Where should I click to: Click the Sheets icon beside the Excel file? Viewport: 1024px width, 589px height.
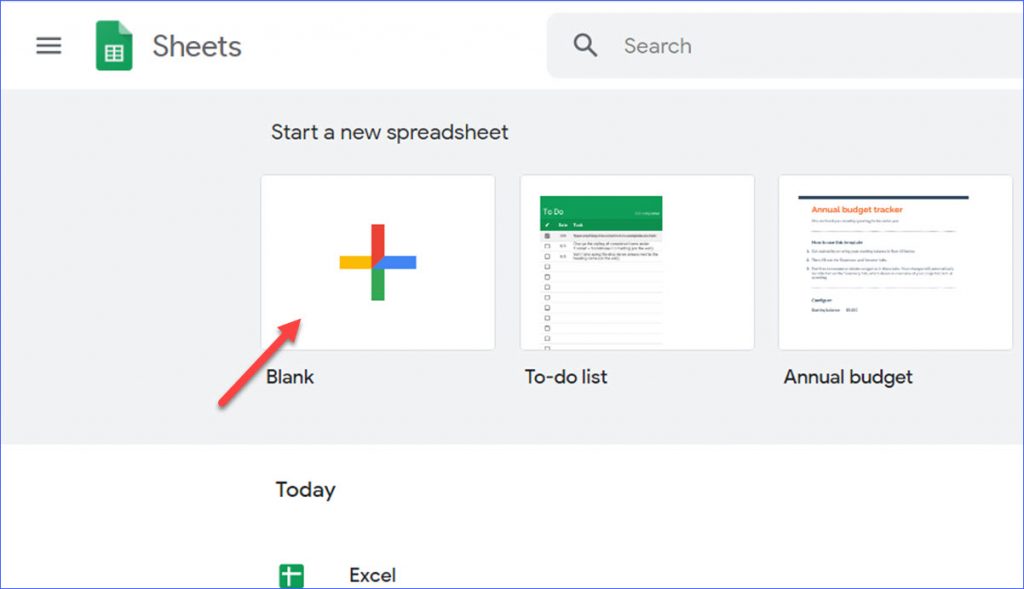pyautogui.click(x=289, y=574)
